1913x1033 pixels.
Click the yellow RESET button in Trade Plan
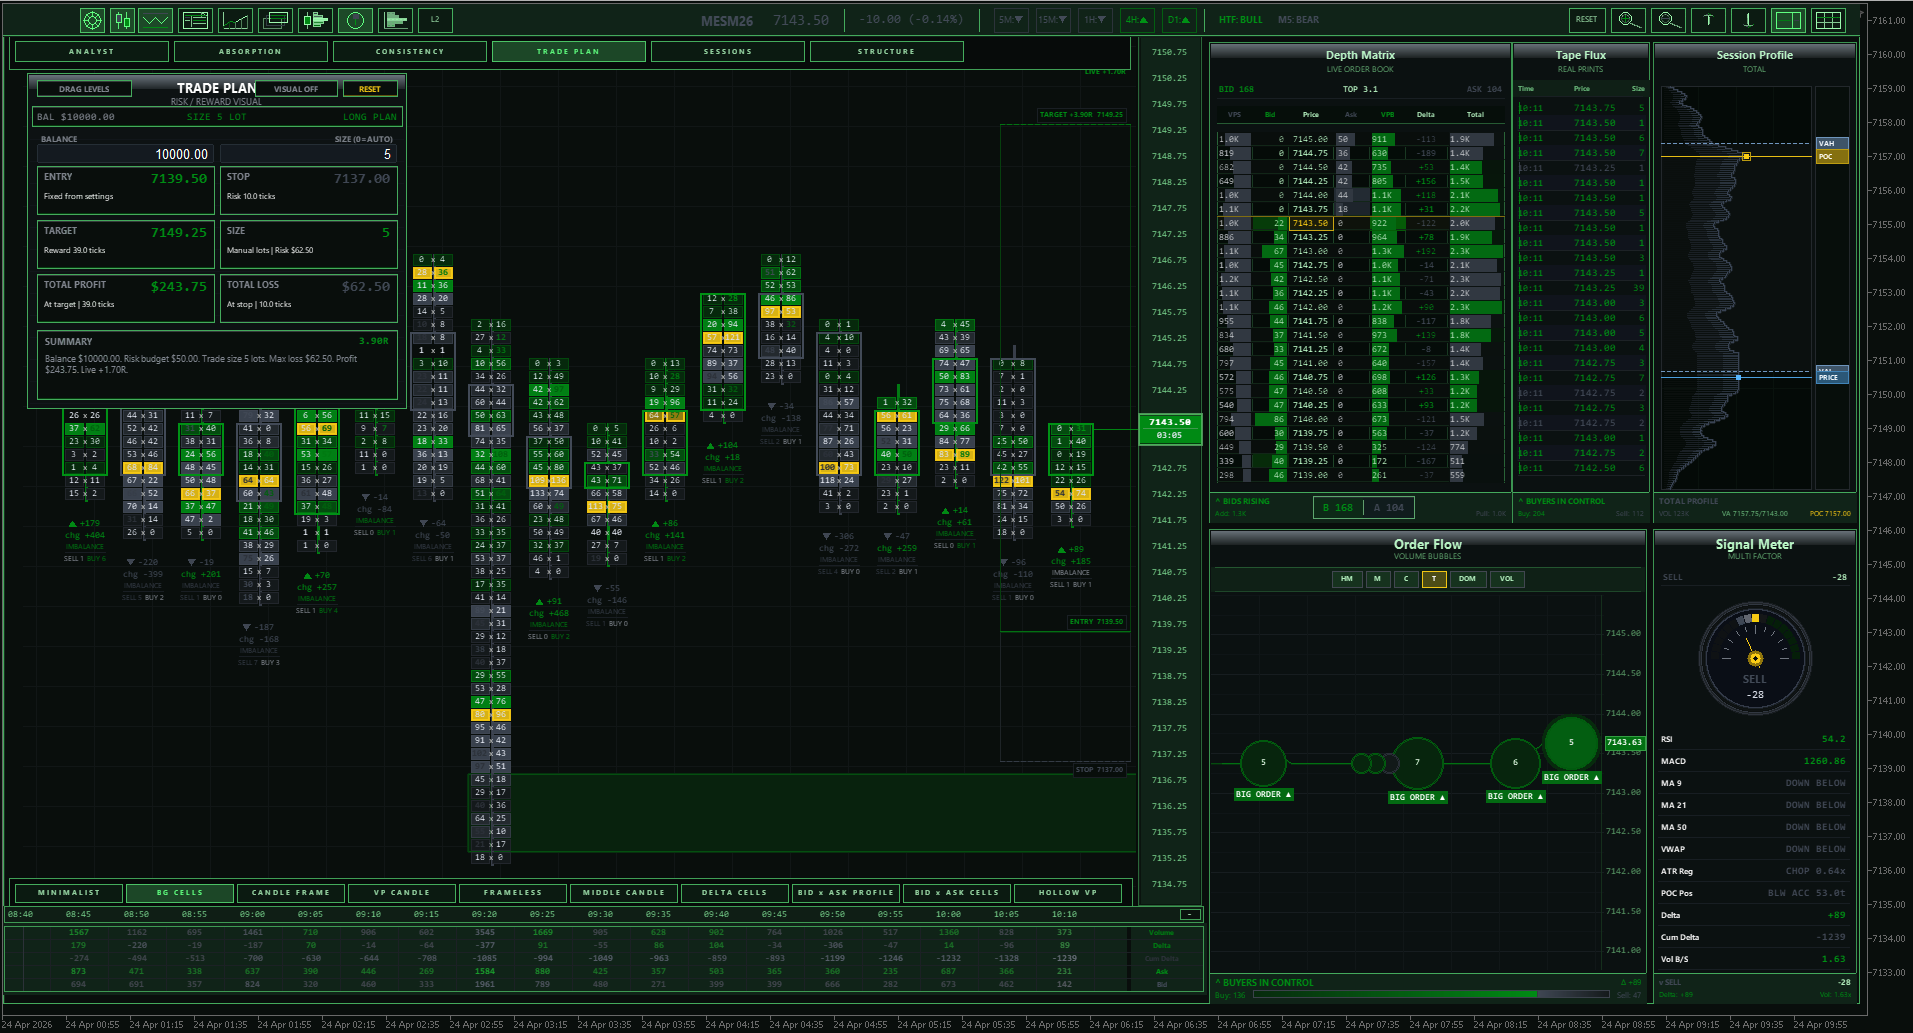click(370, 89)
